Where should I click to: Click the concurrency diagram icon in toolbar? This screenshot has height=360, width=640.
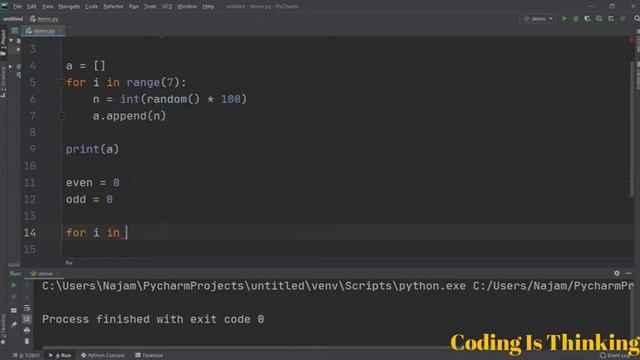coord(611,19)
